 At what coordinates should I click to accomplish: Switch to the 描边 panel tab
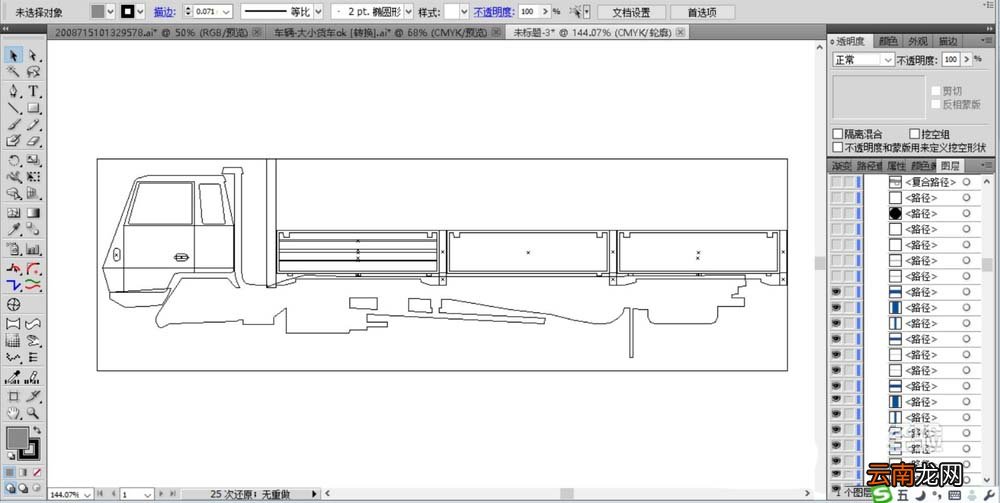[947, 41]
